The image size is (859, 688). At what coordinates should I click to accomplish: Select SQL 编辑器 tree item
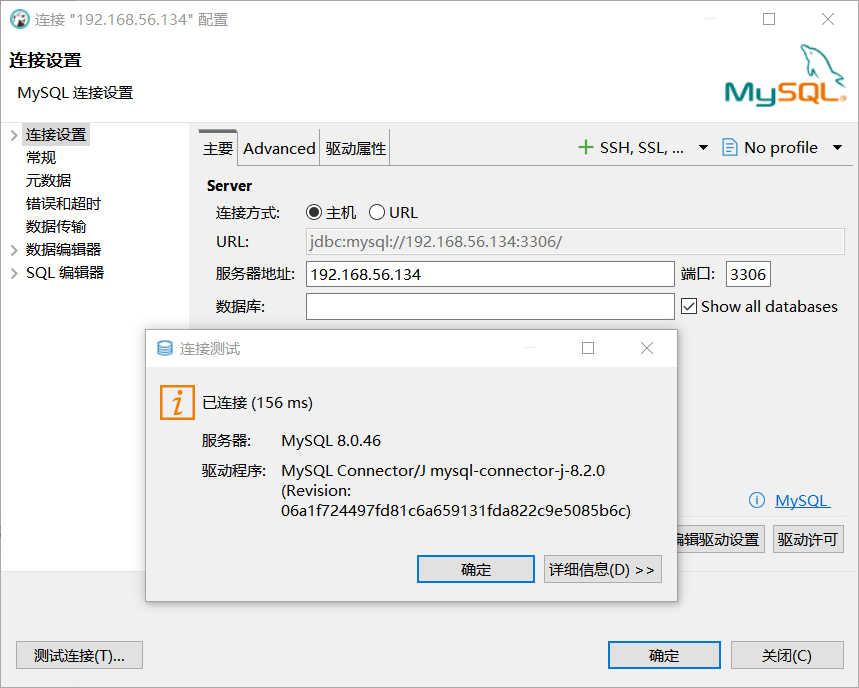(x=65, y=273)
